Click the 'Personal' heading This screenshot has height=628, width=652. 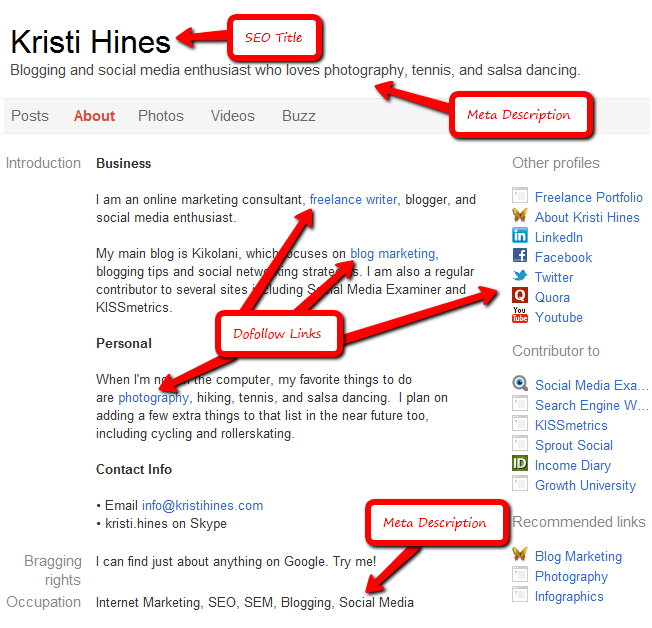[x=124, y=344]
